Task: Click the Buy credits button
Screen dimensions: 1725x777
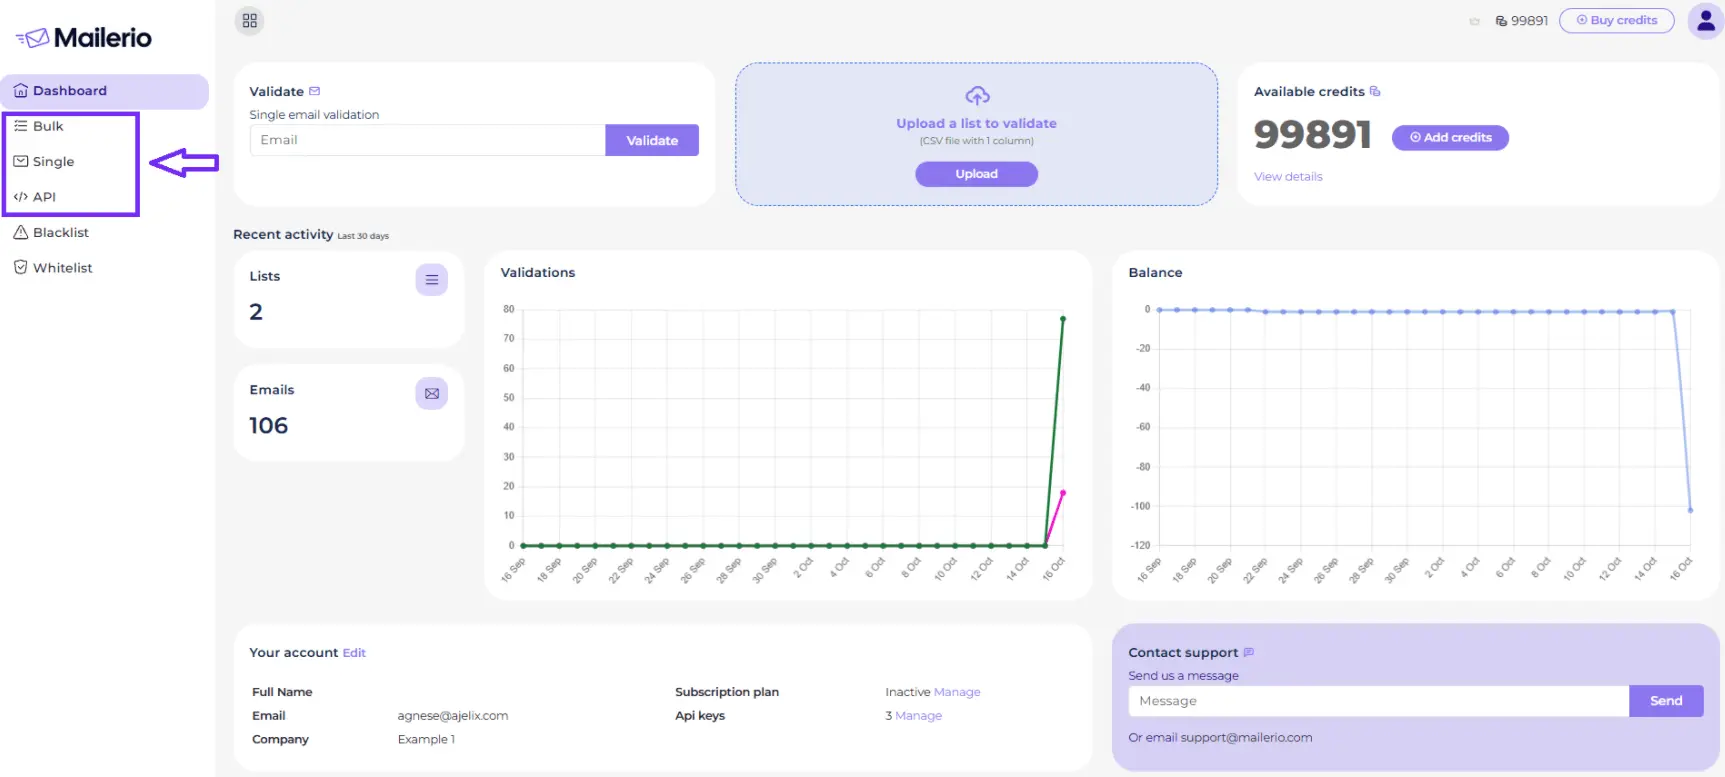Action: pos(1616,20)
